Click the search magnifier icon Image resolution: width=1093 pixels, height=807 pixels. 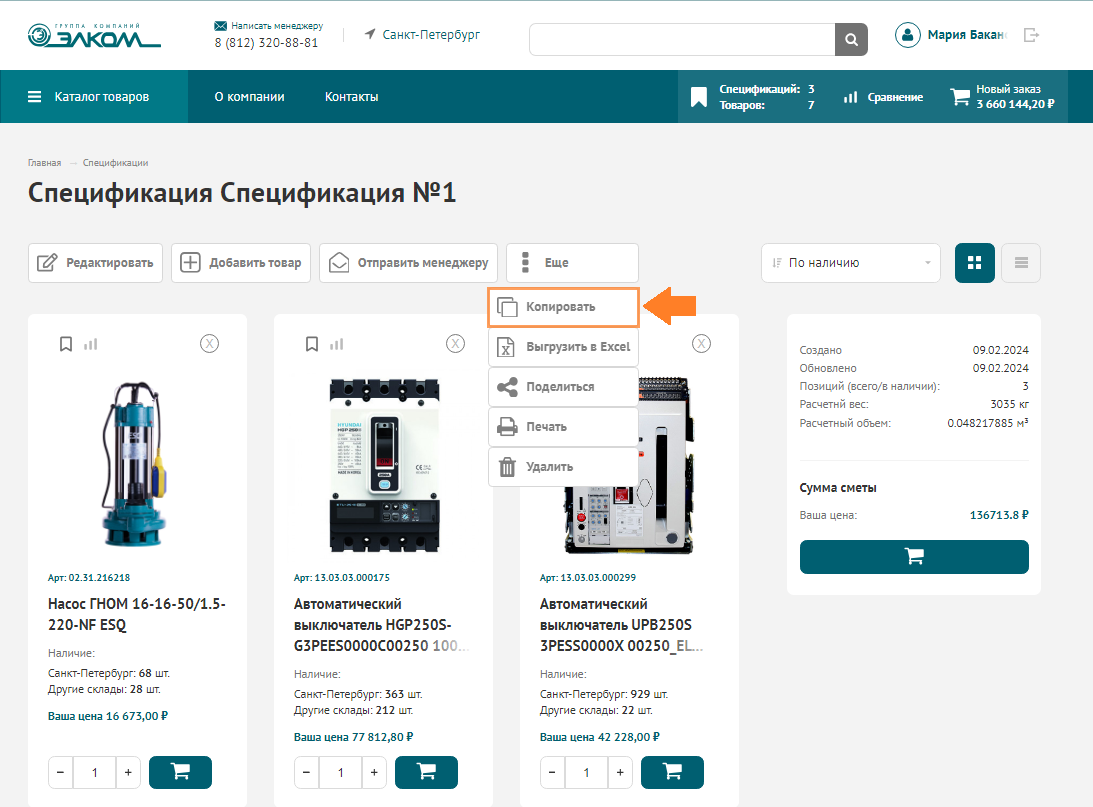(x=850, y=39)
